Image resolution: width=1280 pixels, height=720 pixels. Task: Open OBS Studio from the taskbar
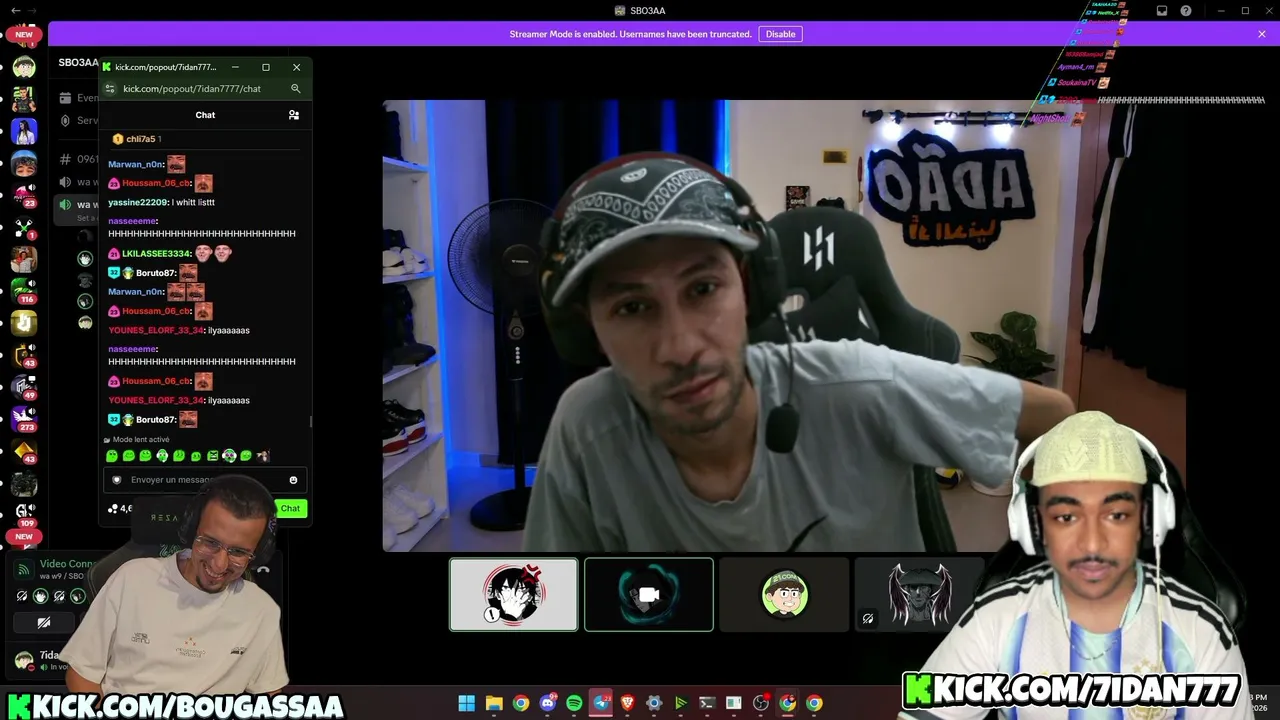[x=761, y=703]
